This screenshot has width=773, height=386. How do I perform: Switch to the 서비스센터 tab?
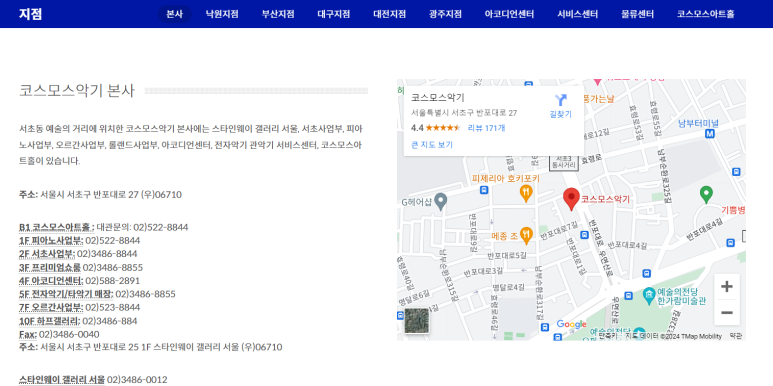click(578, 14)
